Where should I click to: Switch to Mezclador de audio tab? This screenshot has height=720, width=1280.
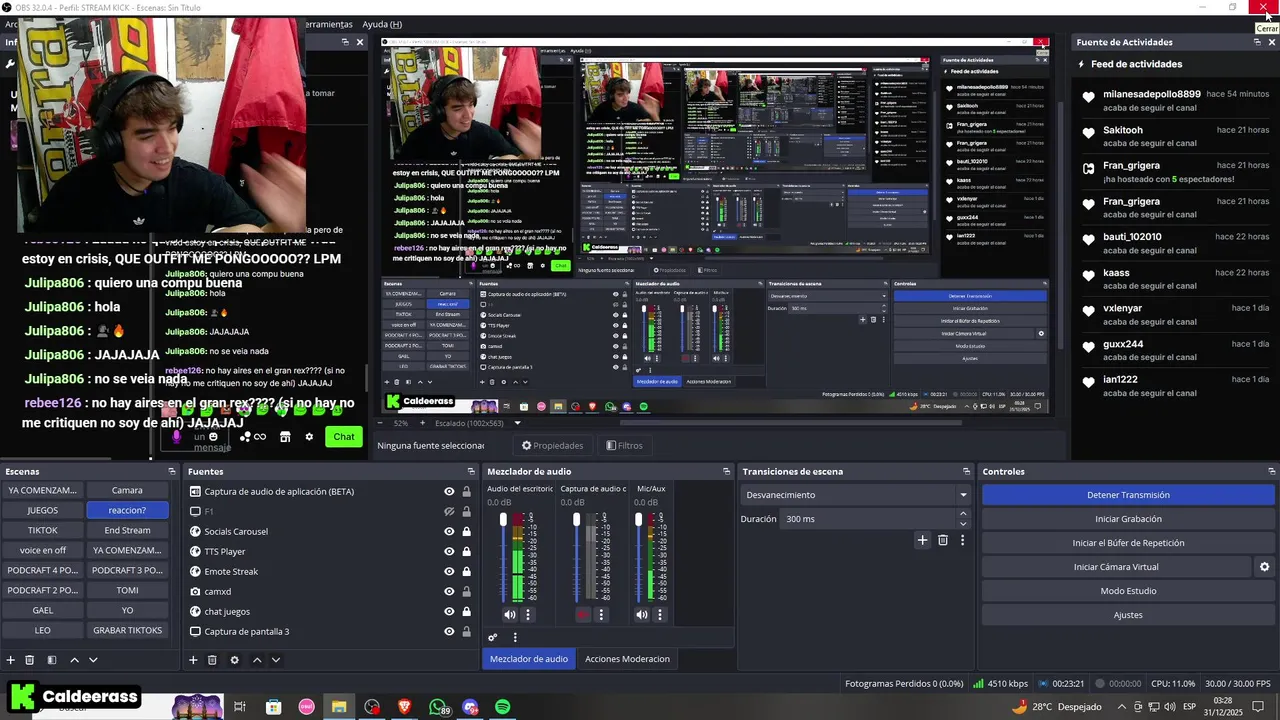tap(529, 659)
